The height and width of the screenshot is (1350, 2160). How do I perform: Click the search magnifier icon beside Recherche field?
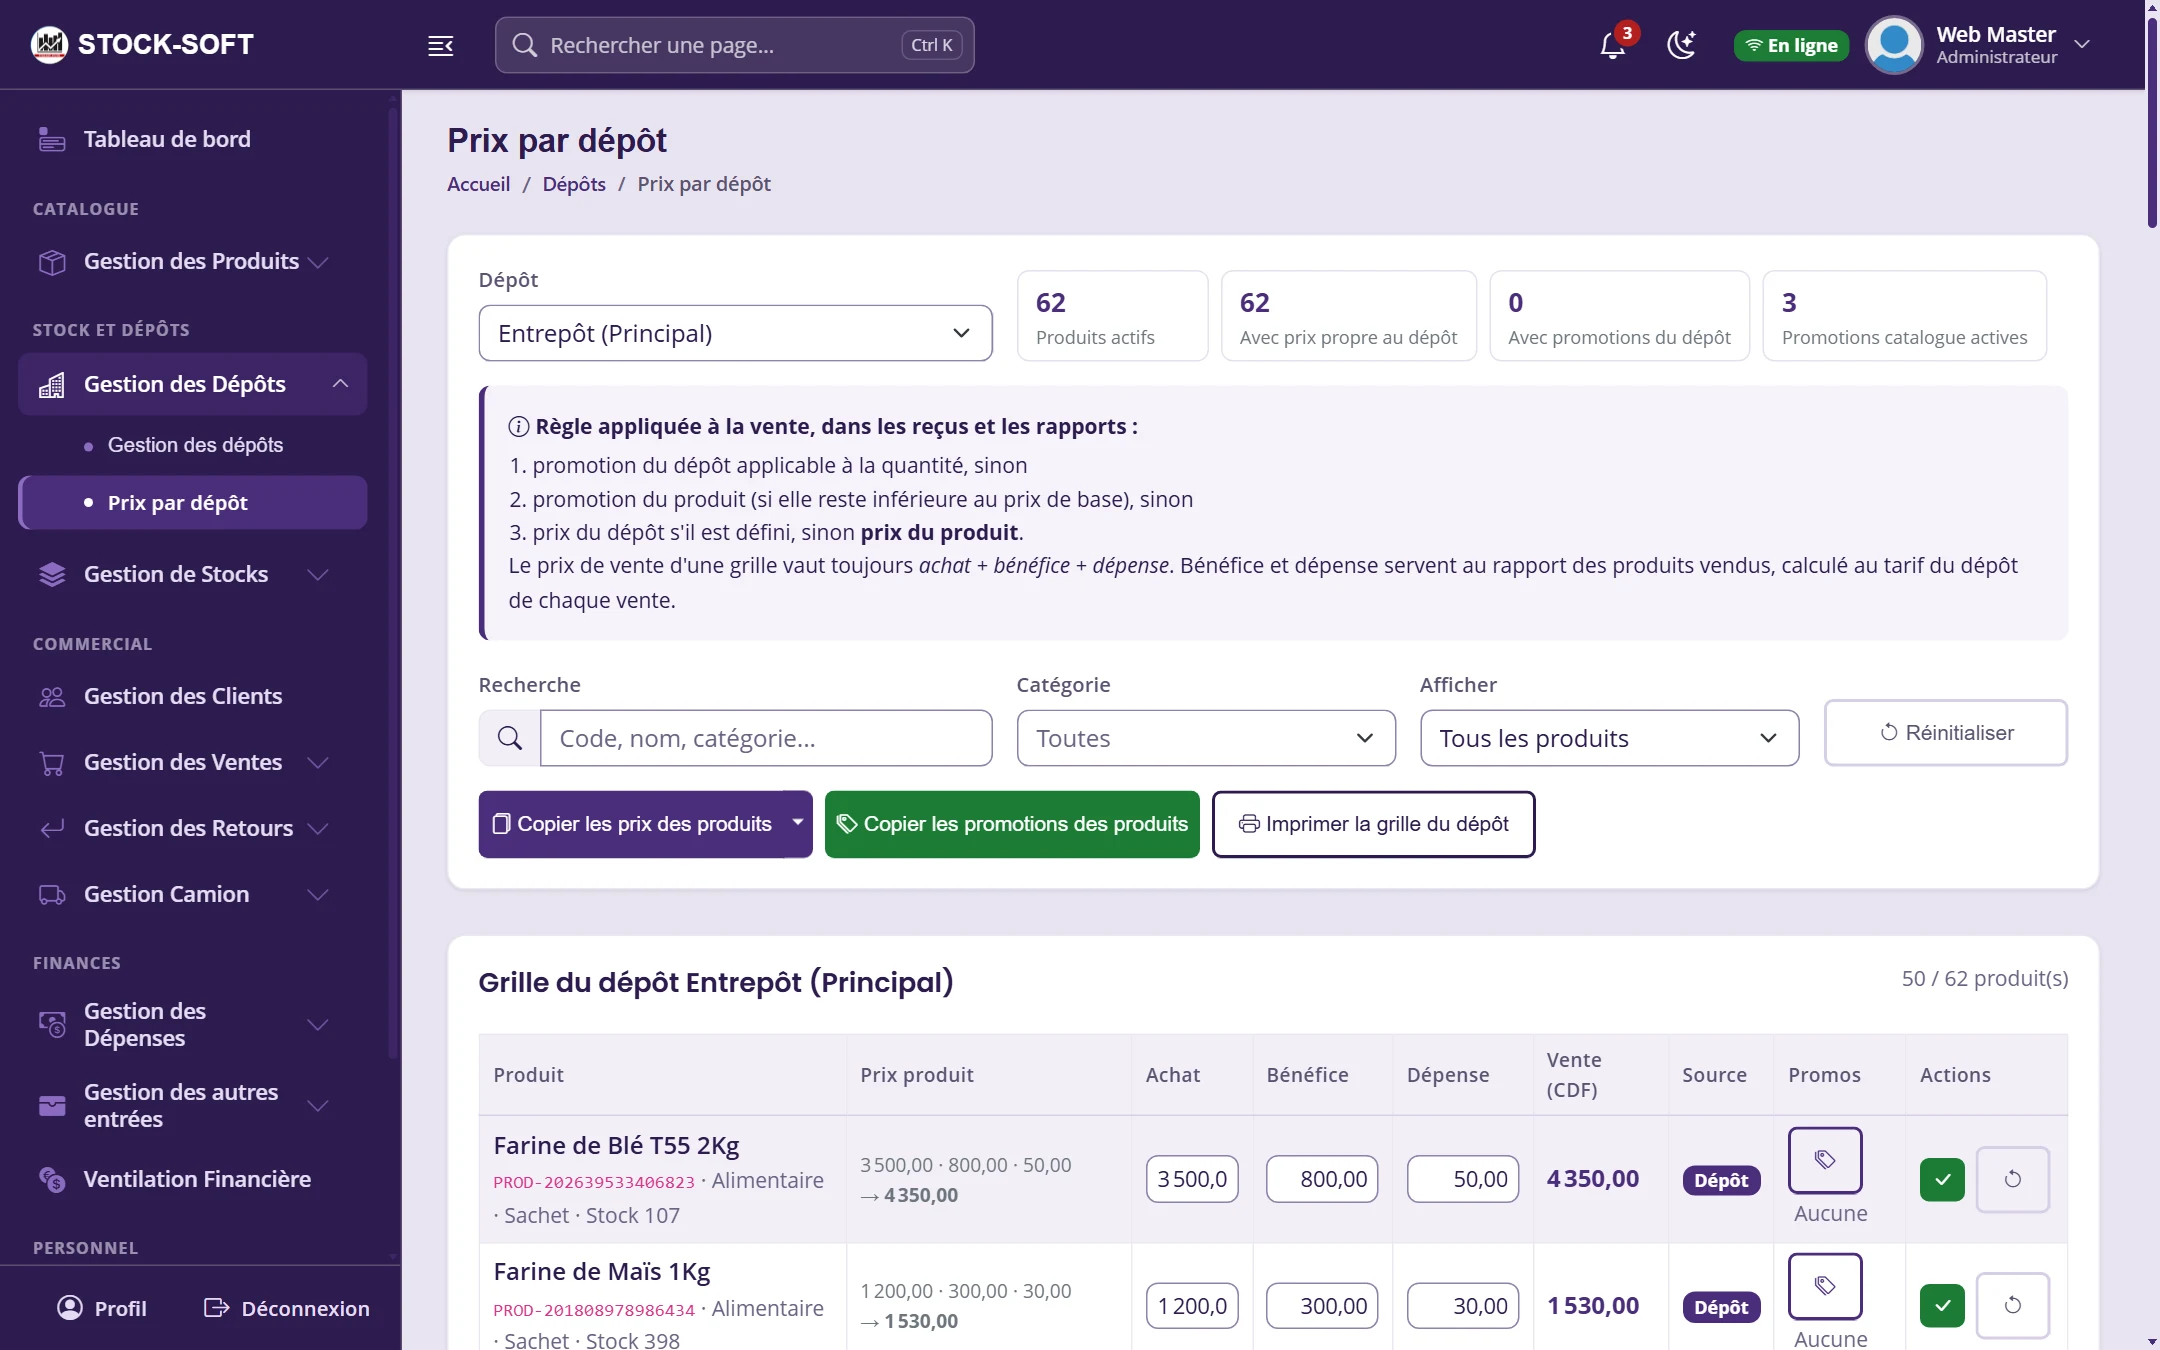tap(510, 738)
